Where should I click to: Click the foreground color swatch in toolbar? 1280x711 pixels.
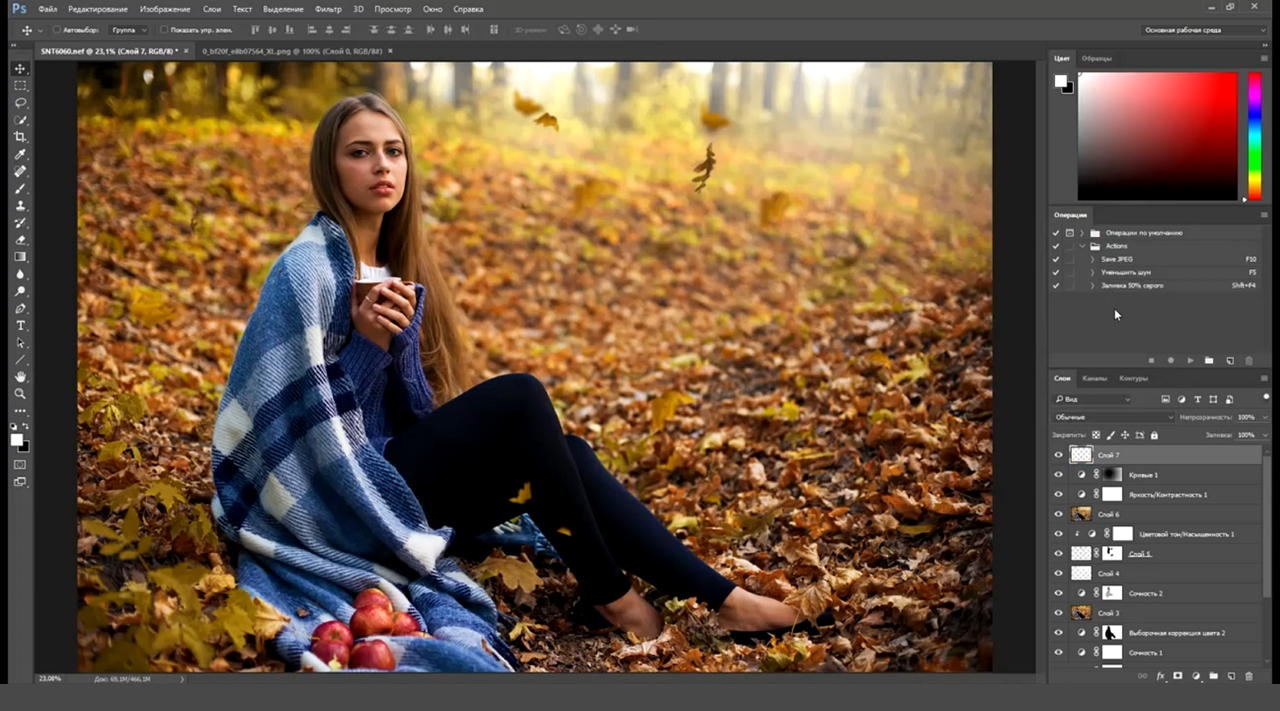[17, 439]
